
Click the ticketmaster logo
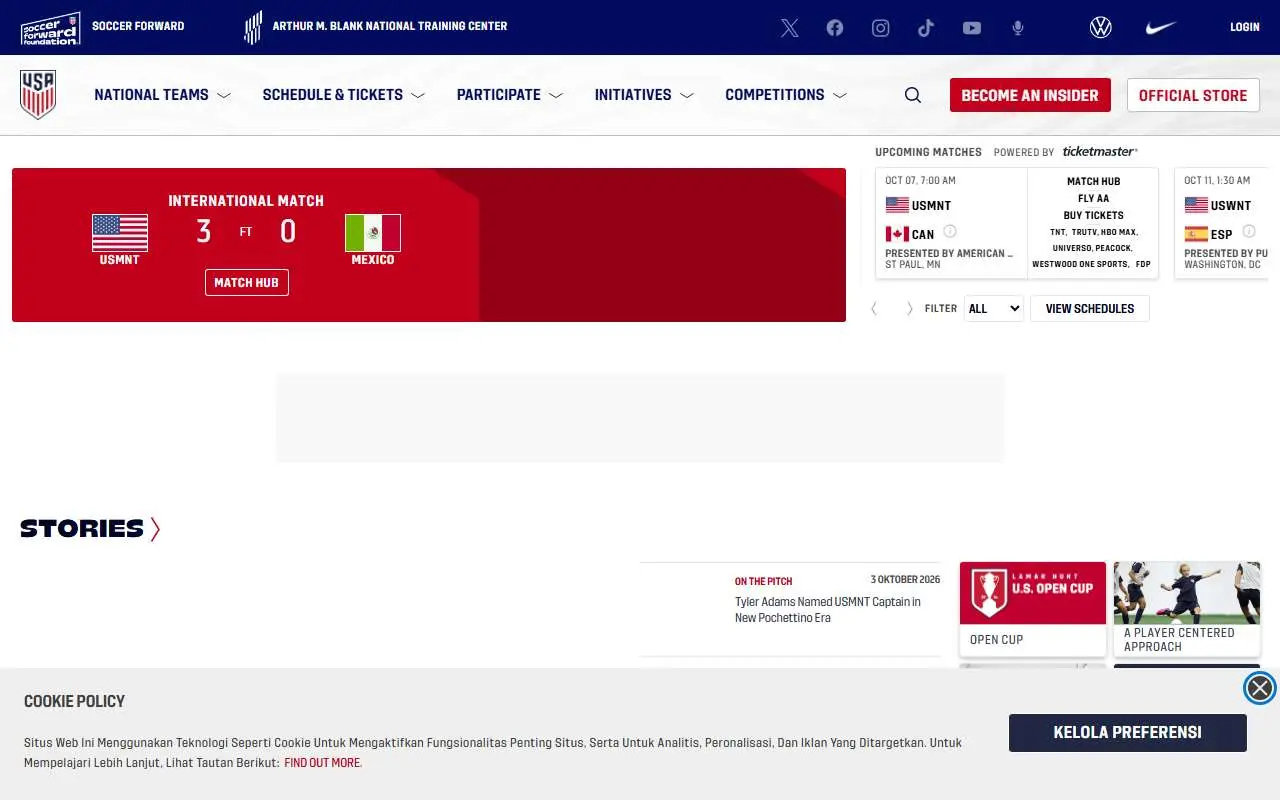(1100, 151)
